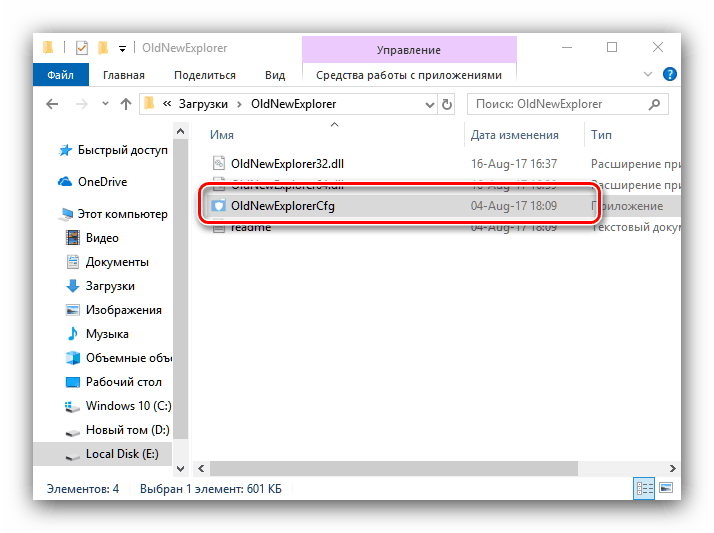Click the Управление contextual tab header
Image resolution: width=714 pixels, height=533 pixels.
[x=409, y=50]
